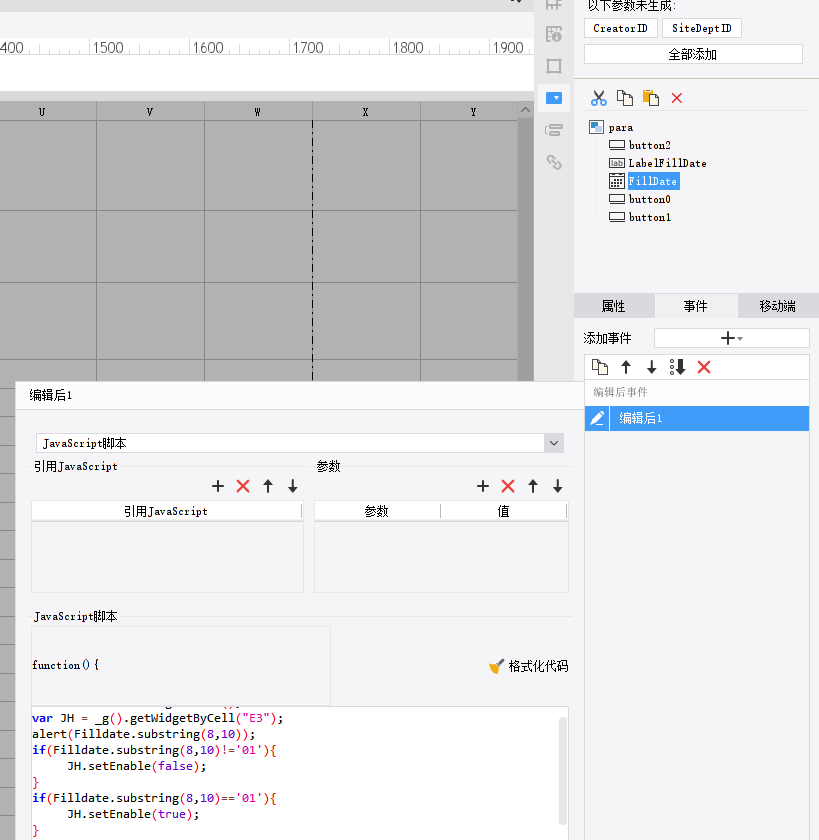Add the CreatorID parameter
This screenshot has height=840, width=819.
(x=620, y=28)
